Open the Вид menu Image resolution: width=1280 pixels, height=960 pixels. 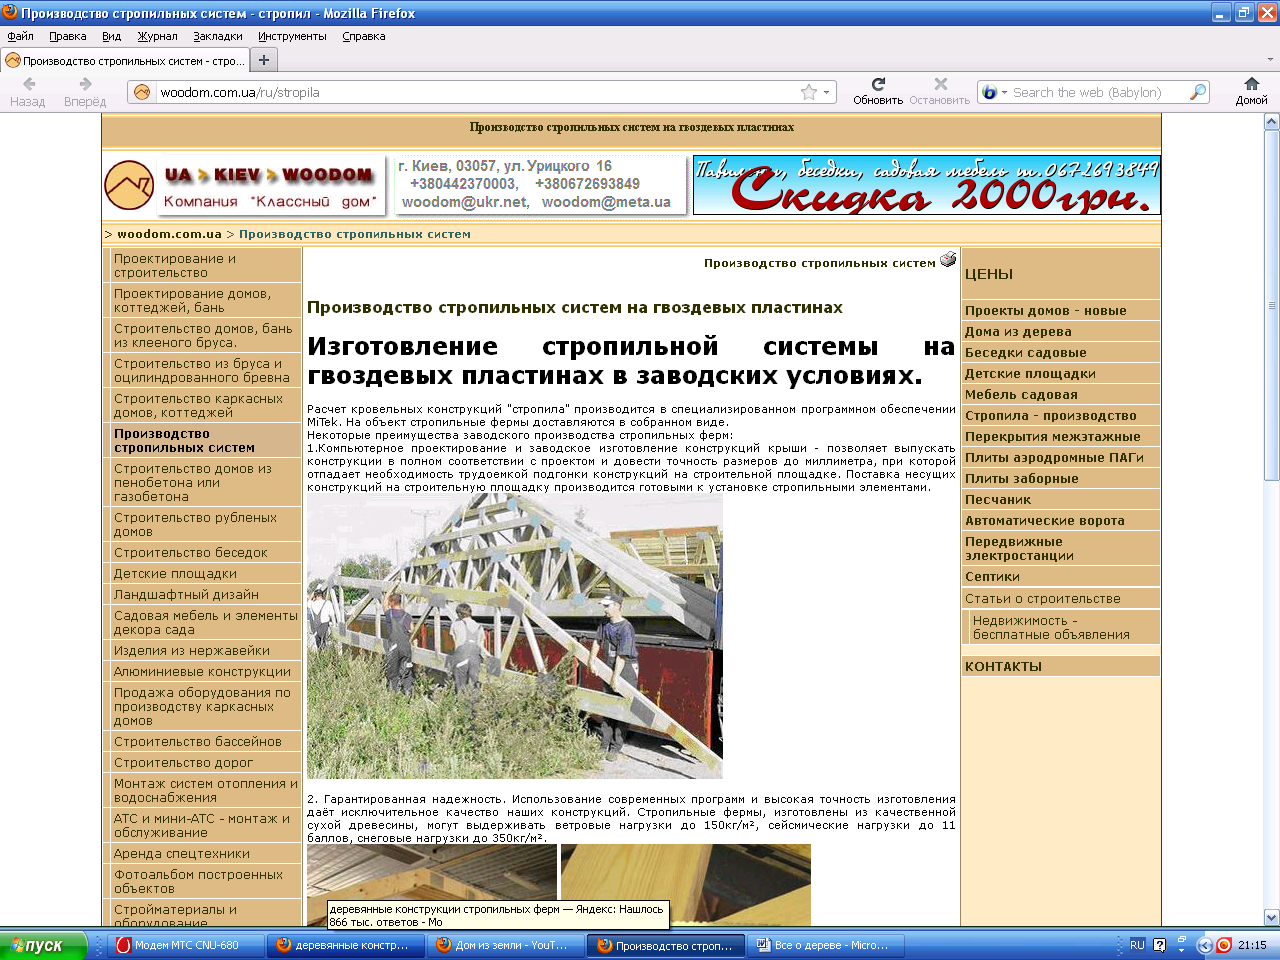coord(111,36)
